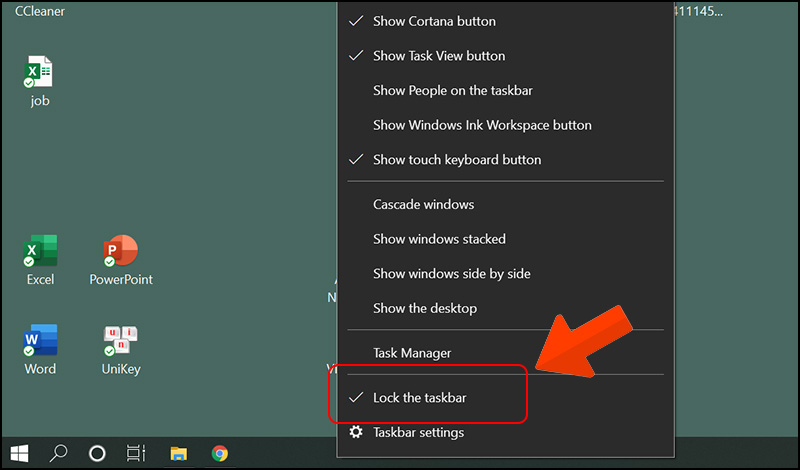
Task: Disable Show touch keyboard button
Action: 456,160
